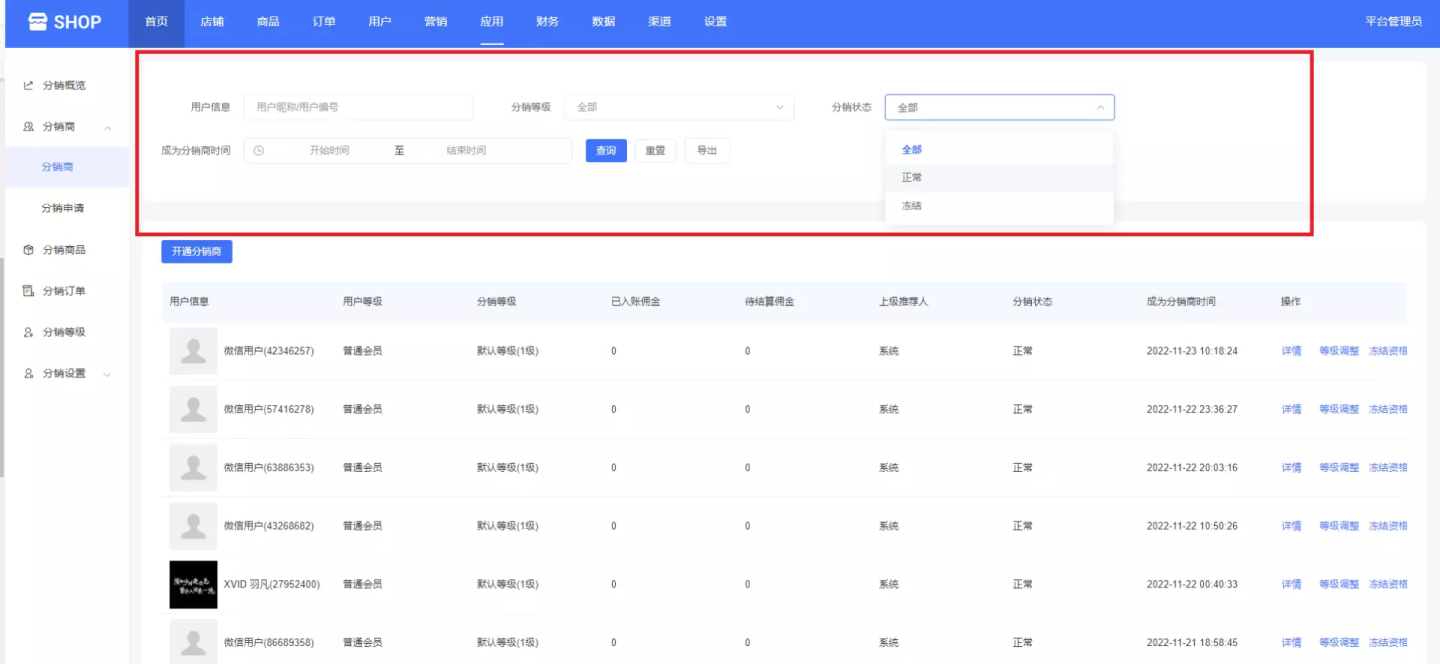The height and width of the screenshot is (664, 1440).
Task: Focus the 用户信息 search input field
Action: point(358,107)
